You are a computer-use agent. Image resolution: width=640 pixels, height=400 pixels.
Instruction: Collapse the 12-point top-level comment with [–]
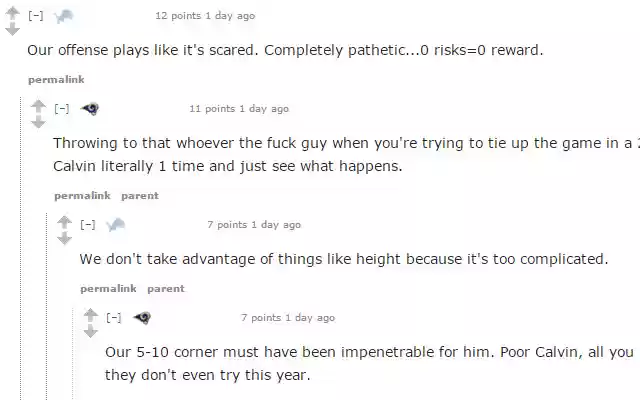34,16
